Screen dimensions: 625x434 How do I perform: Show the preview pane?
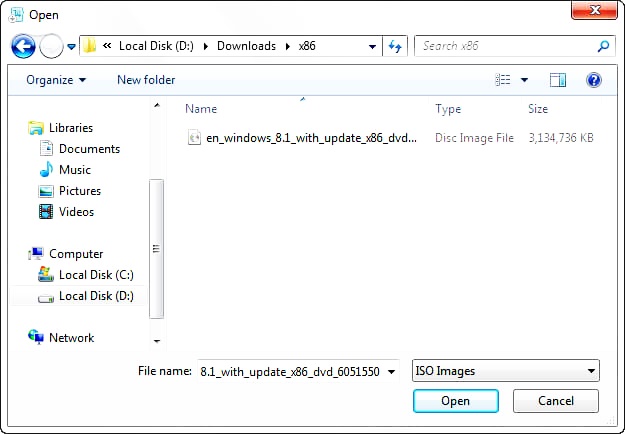tap(558, 80)
